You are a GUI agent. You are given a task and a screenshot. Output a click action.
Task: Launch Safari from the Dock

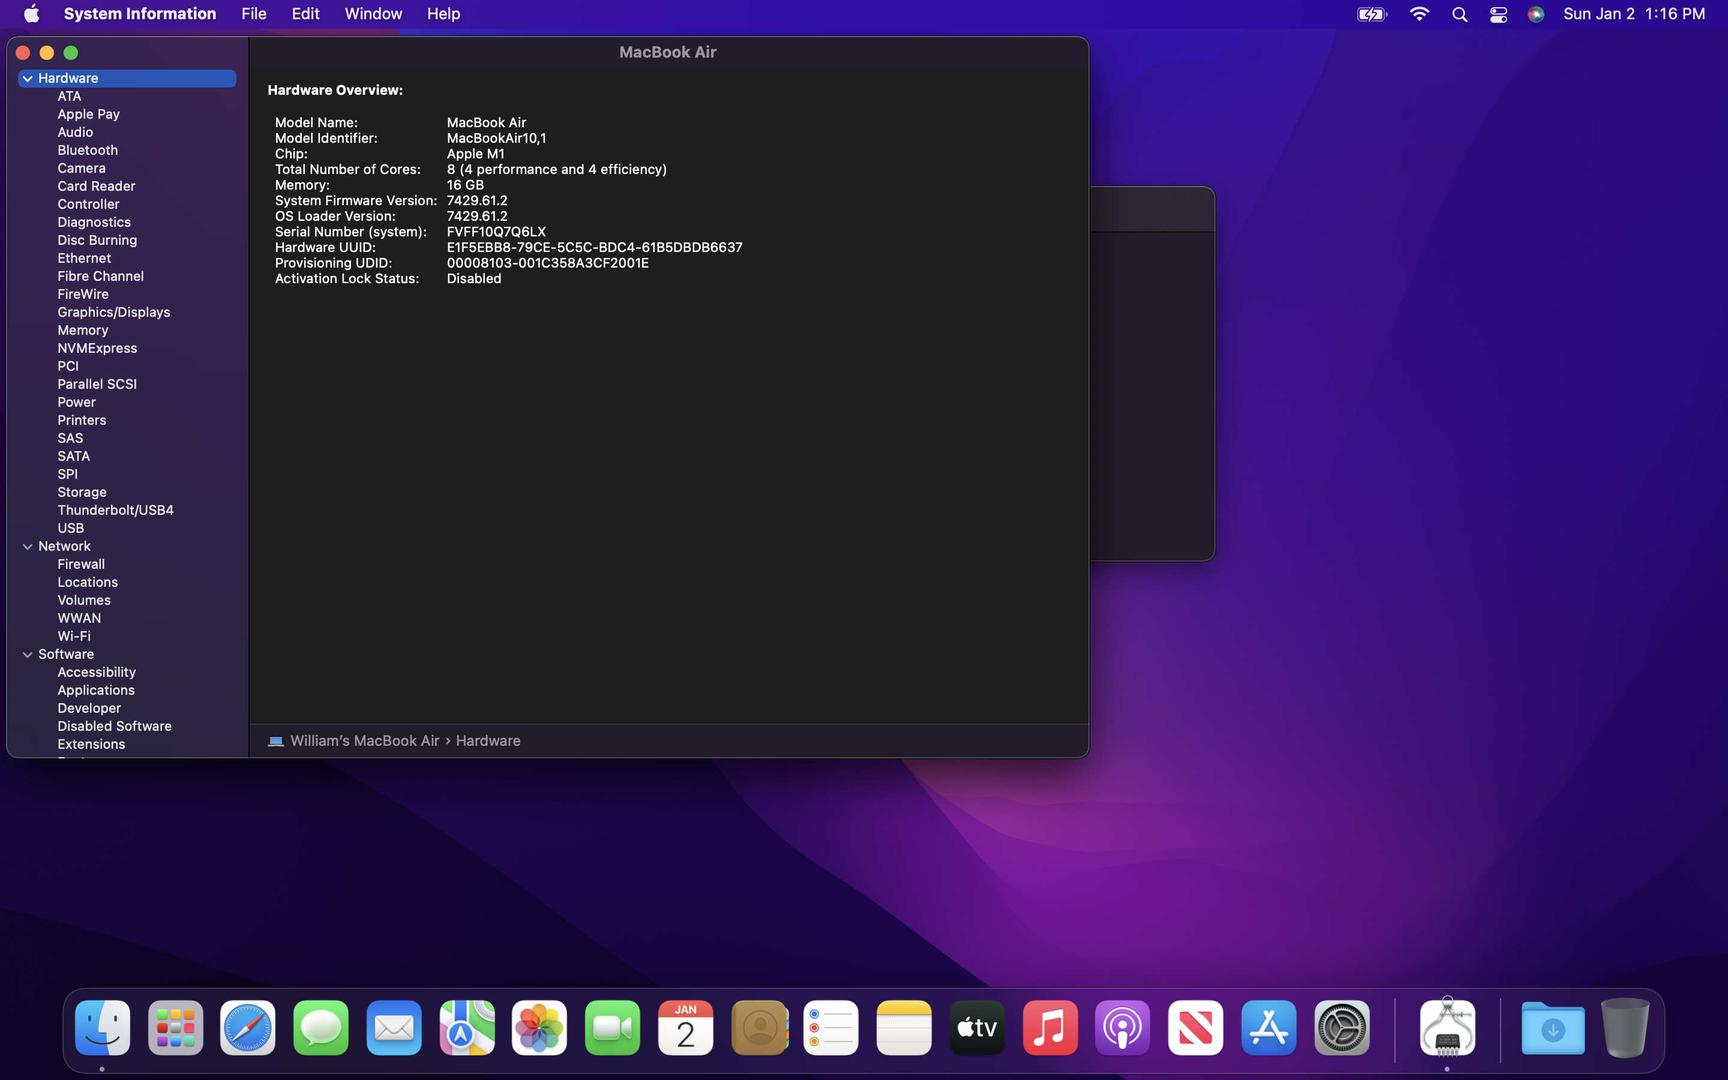248,1028
